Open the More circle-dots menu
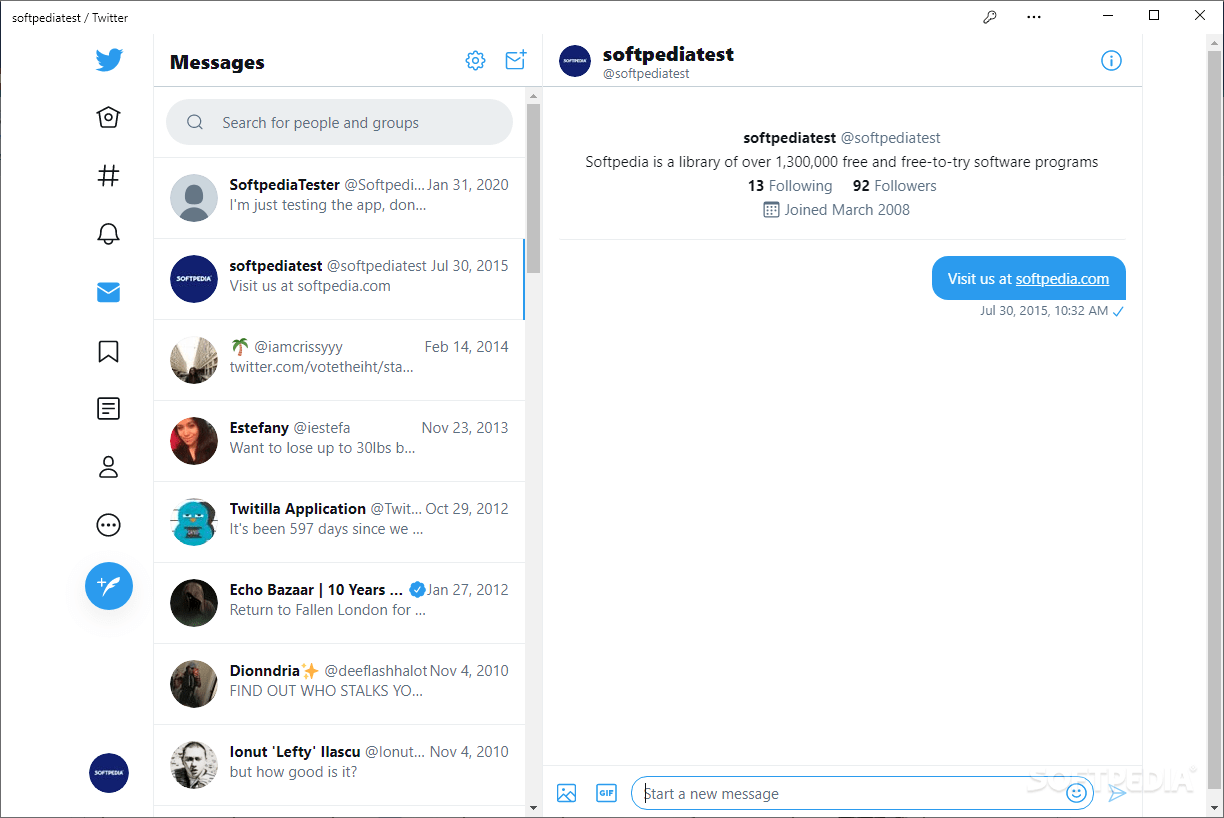 coord(109,525)
